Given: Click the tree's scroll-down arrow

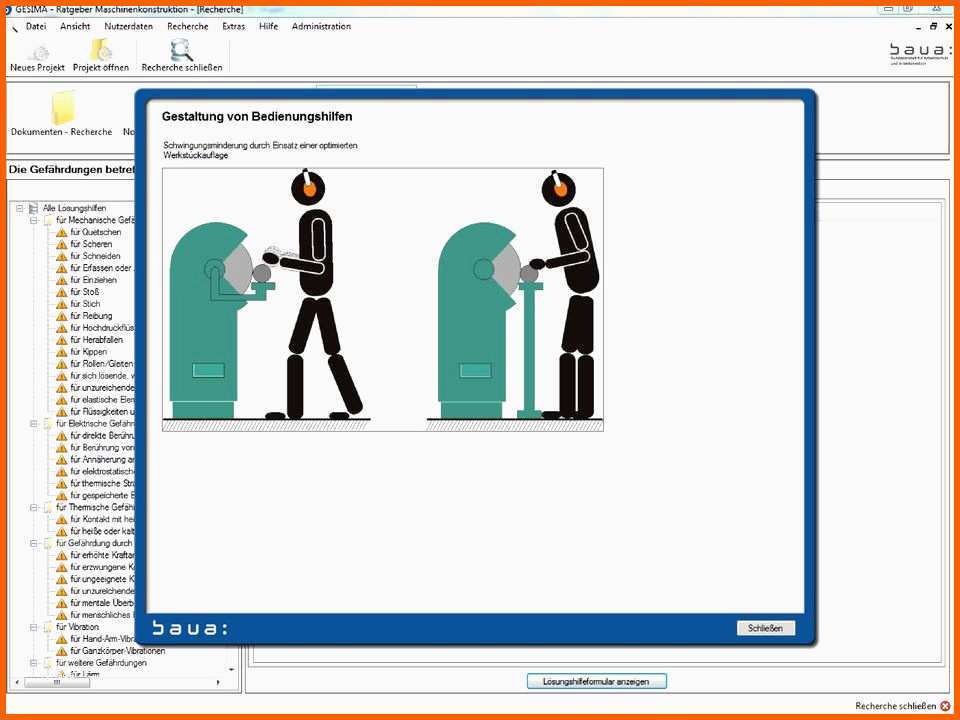Looking at the screenshot, I should coord(231,670).
